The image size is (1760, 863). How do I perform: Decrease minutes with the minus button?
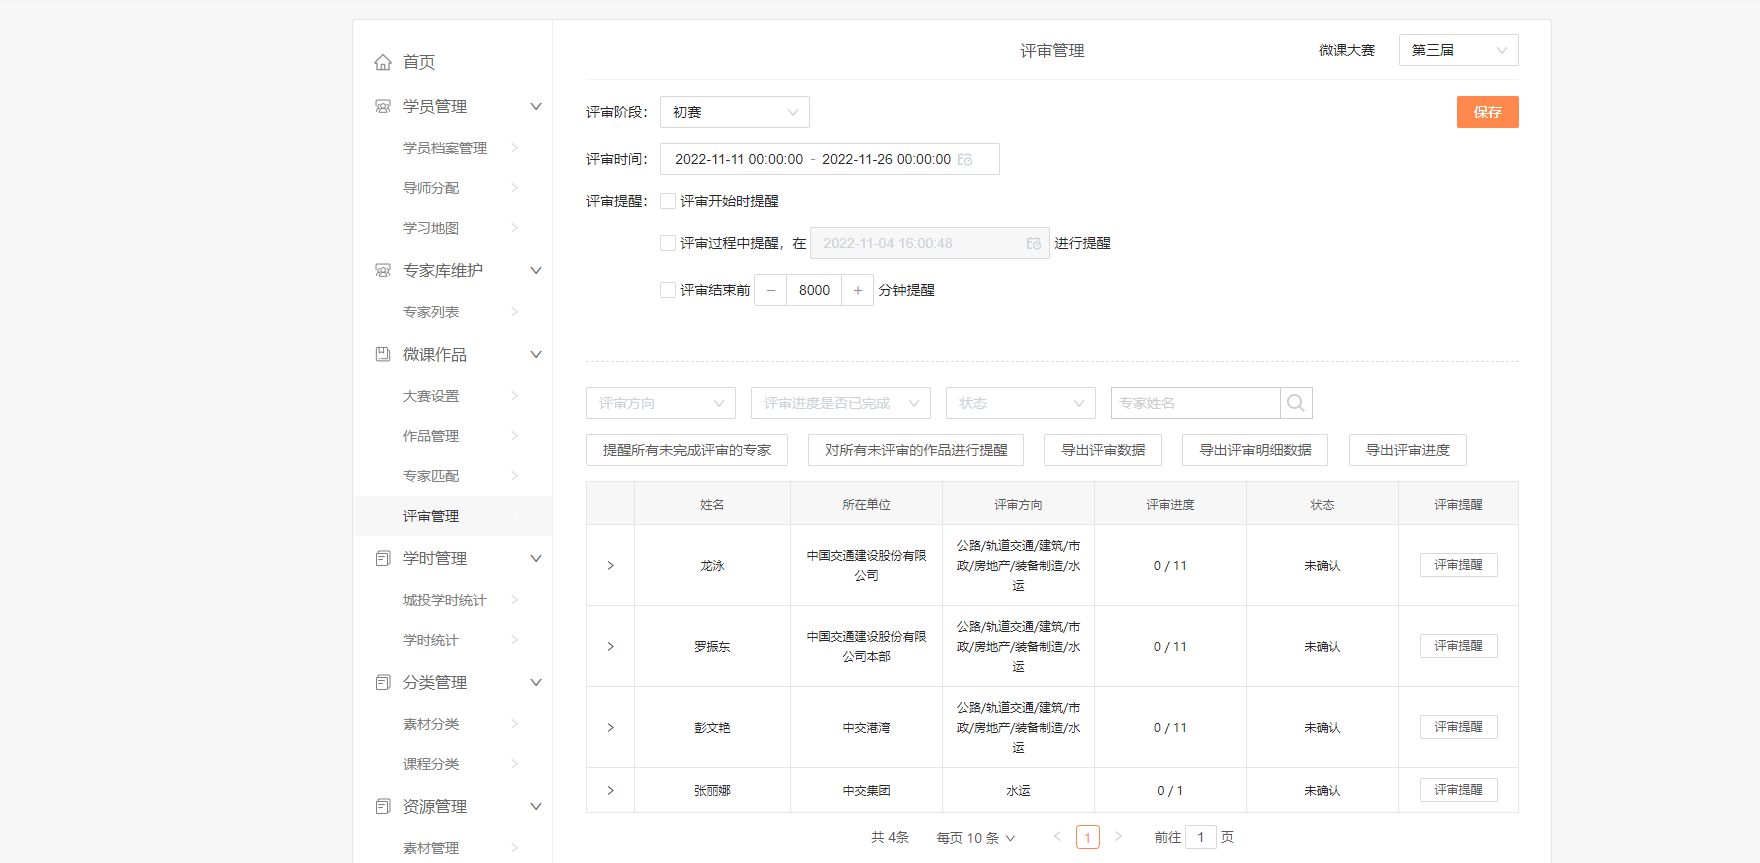770,290
